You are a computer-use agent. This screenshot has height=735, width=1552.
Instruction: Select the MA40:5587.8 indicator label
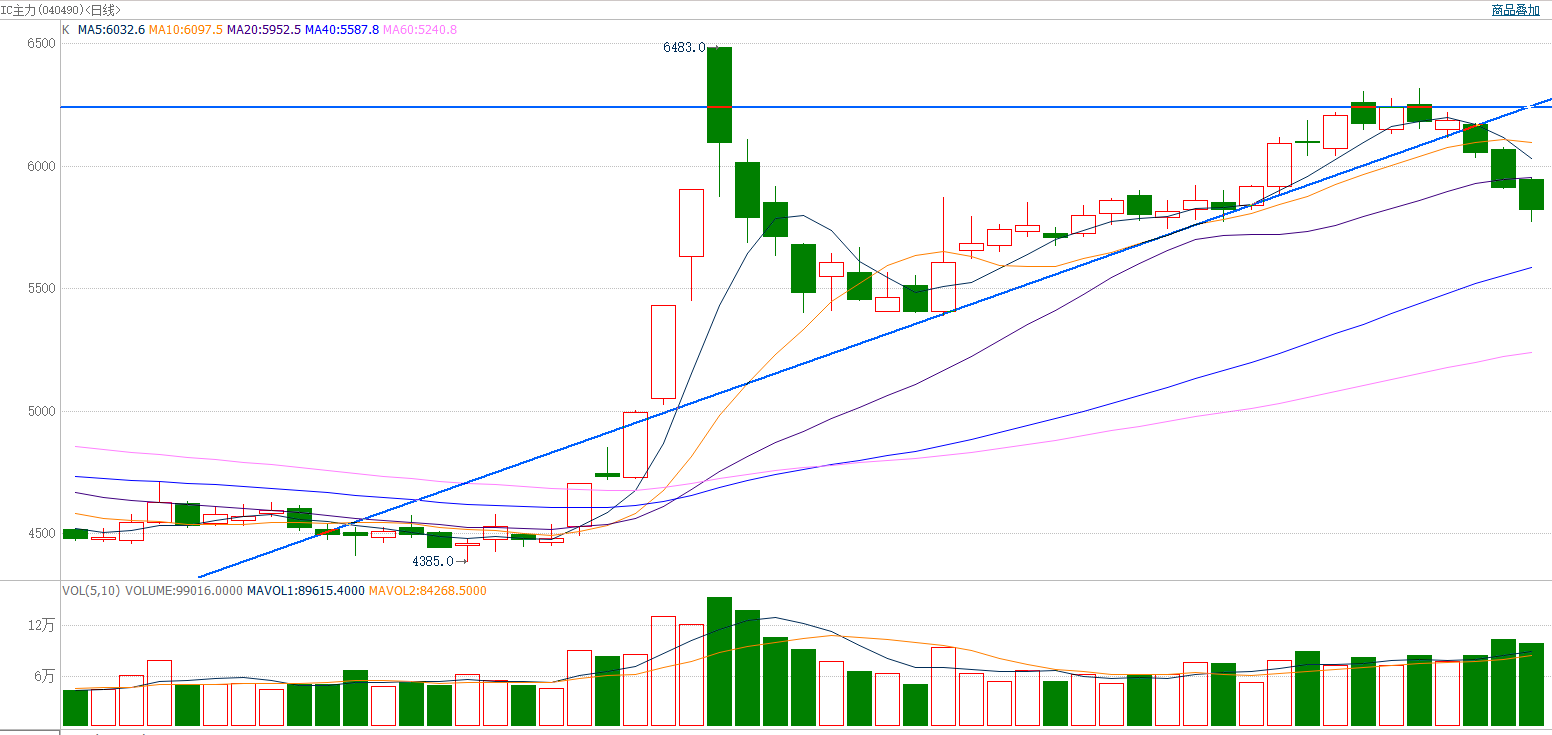(342, 30)
